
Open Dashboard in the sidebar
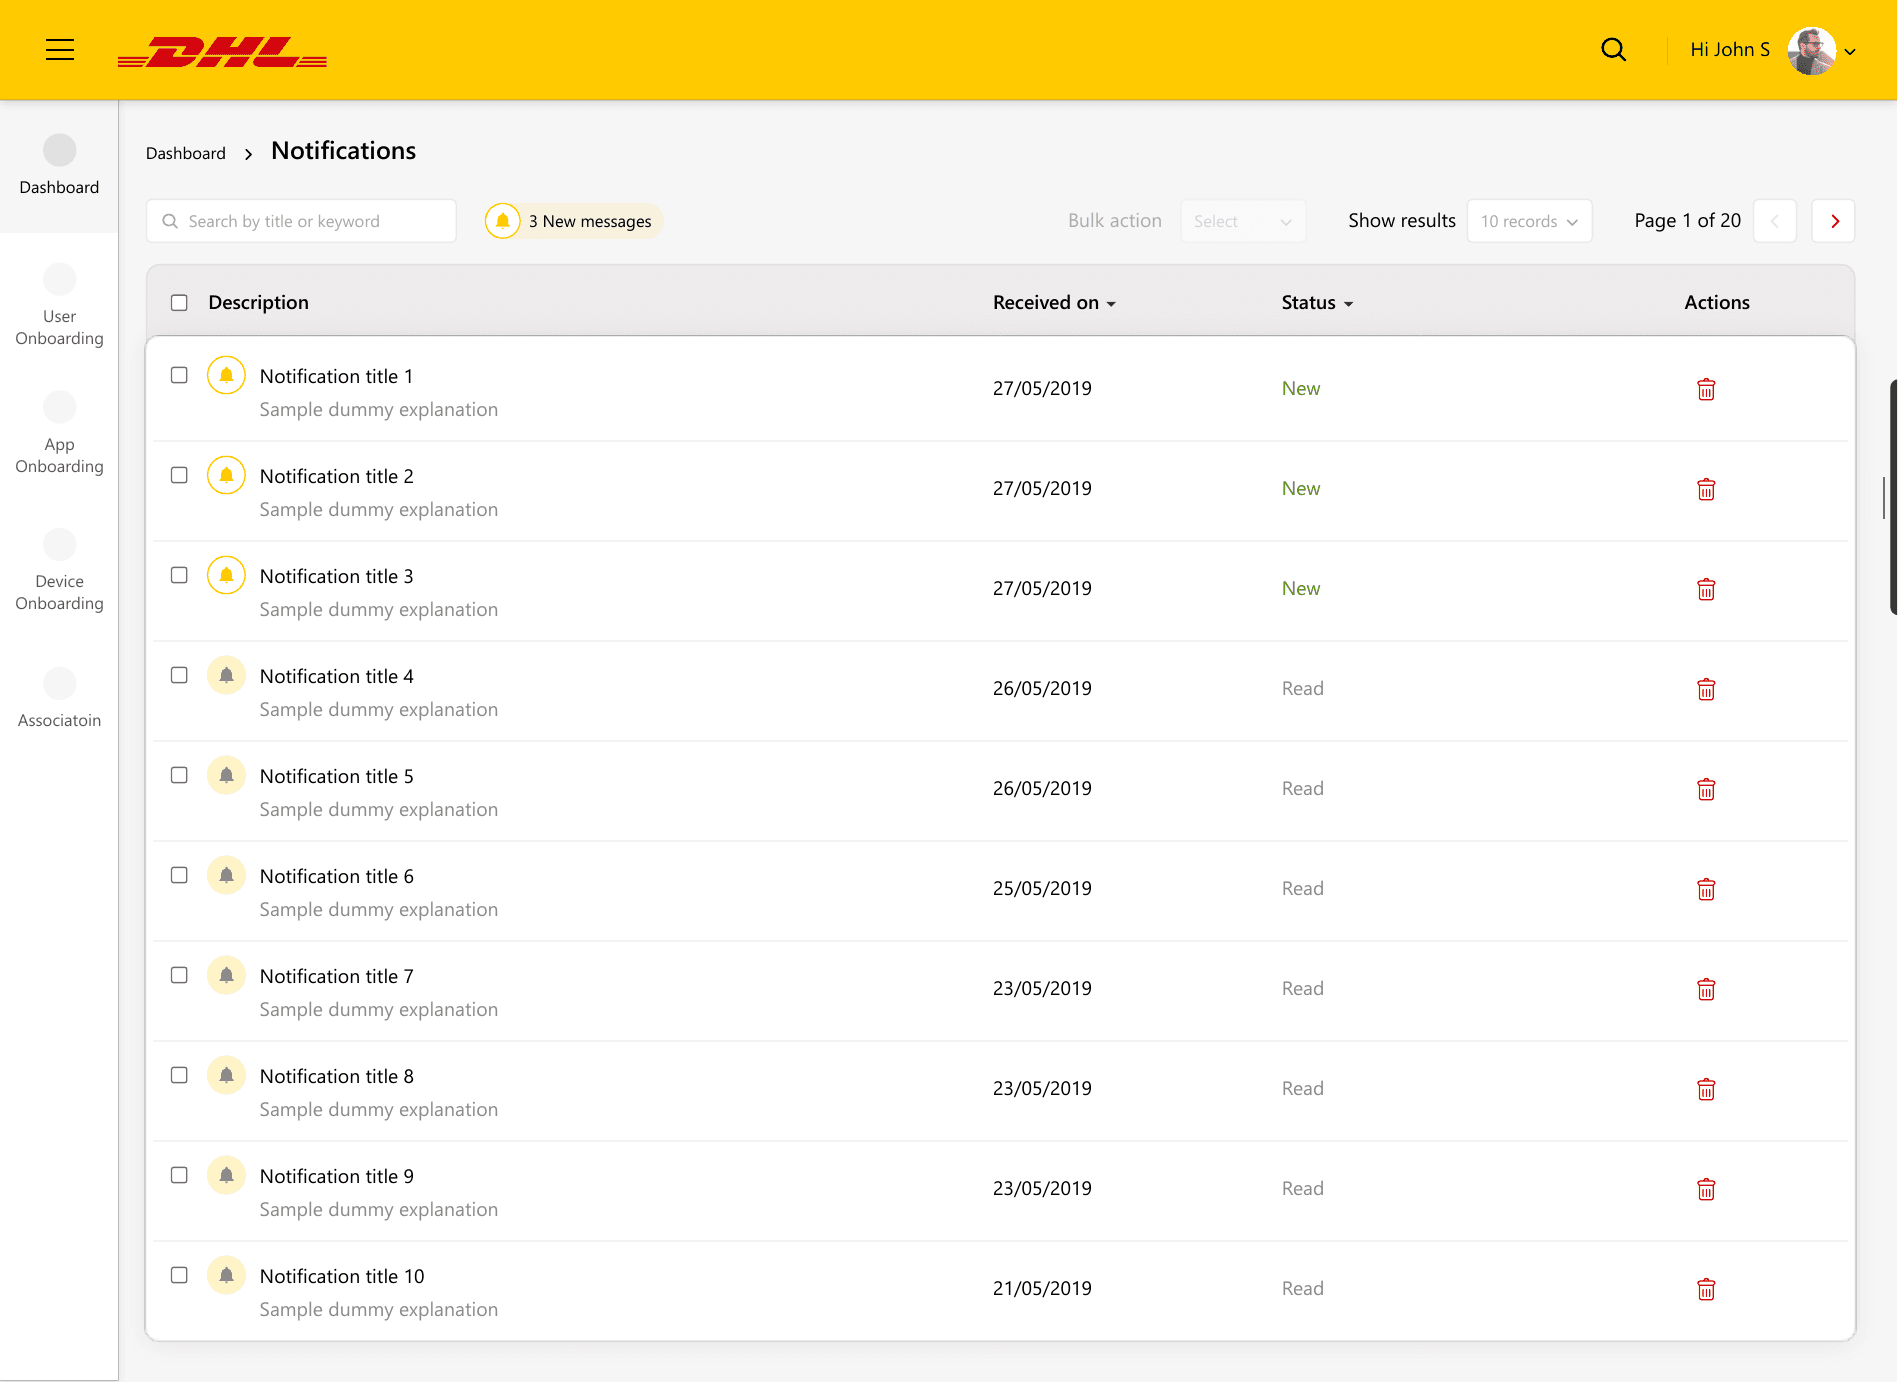click(59, 166)
